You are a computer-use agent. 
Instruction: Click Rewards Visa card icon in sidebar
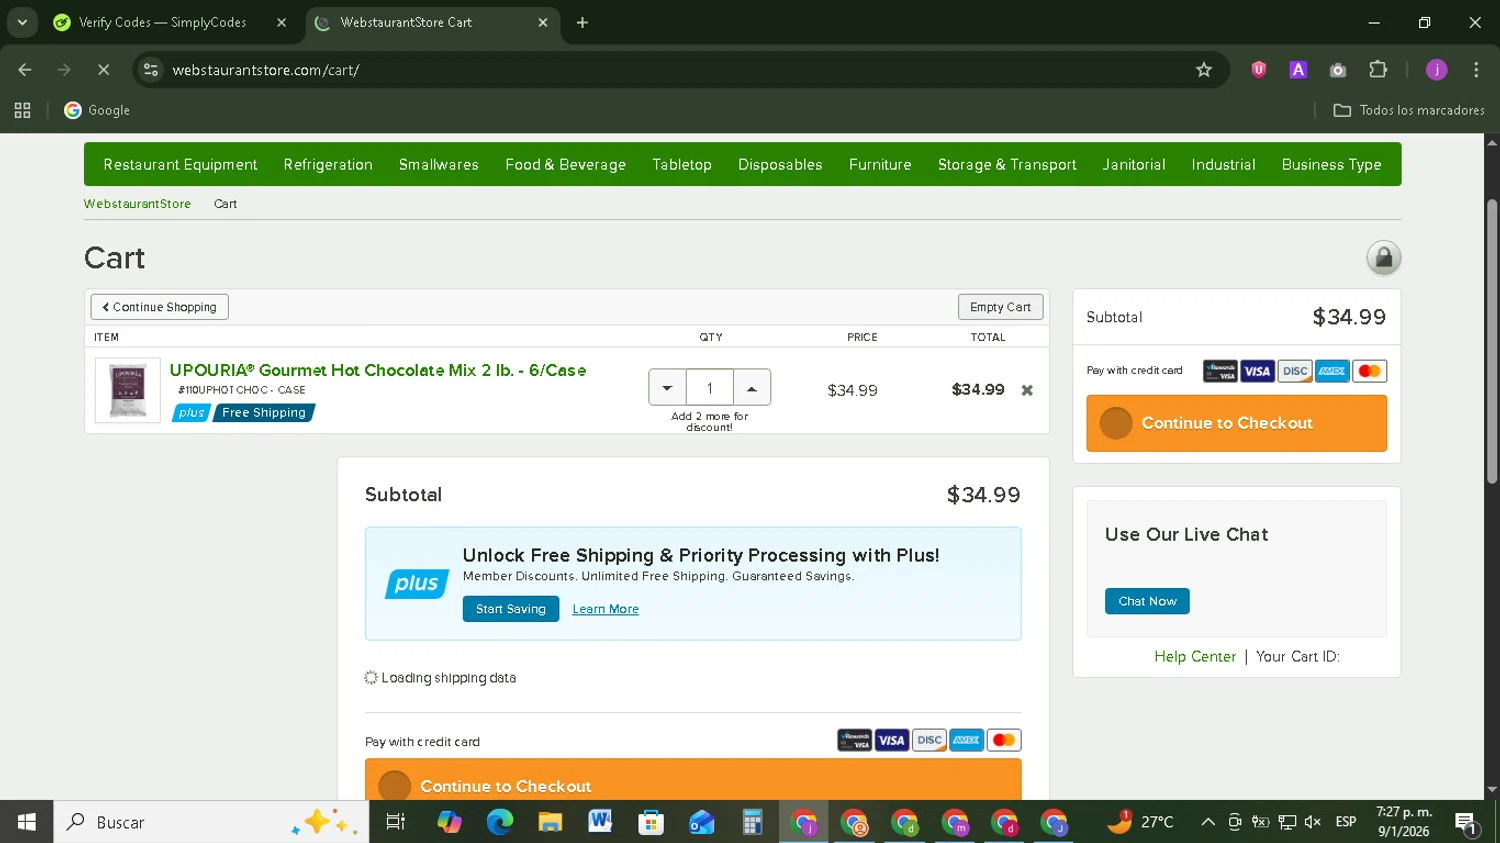1220,371
